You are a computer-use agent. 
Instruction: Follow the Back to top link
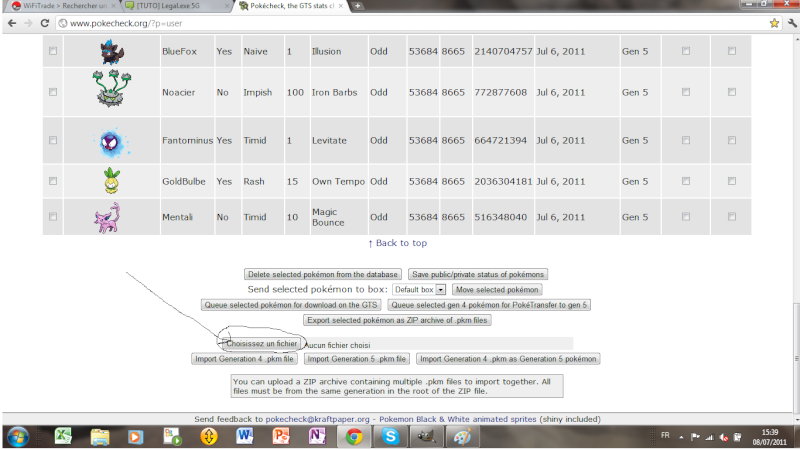tap(397, 243)
